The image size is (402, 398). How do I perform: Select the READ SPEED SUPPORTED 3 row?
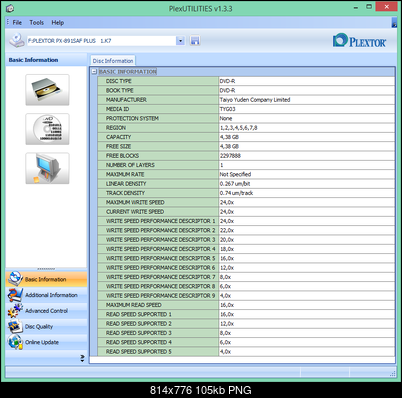click(246, 333)
